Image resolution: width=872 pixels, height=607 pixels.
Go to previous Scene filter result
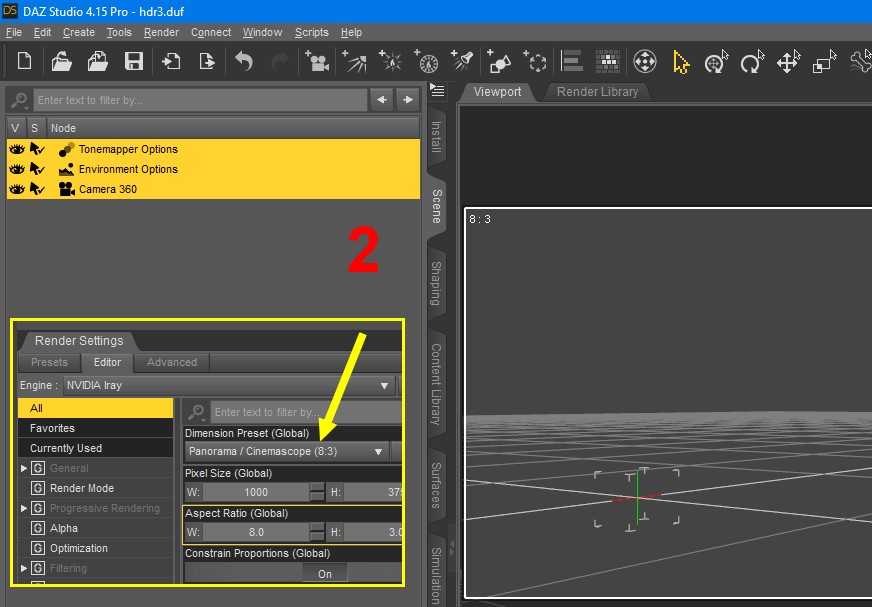click(x=382, y=100)
